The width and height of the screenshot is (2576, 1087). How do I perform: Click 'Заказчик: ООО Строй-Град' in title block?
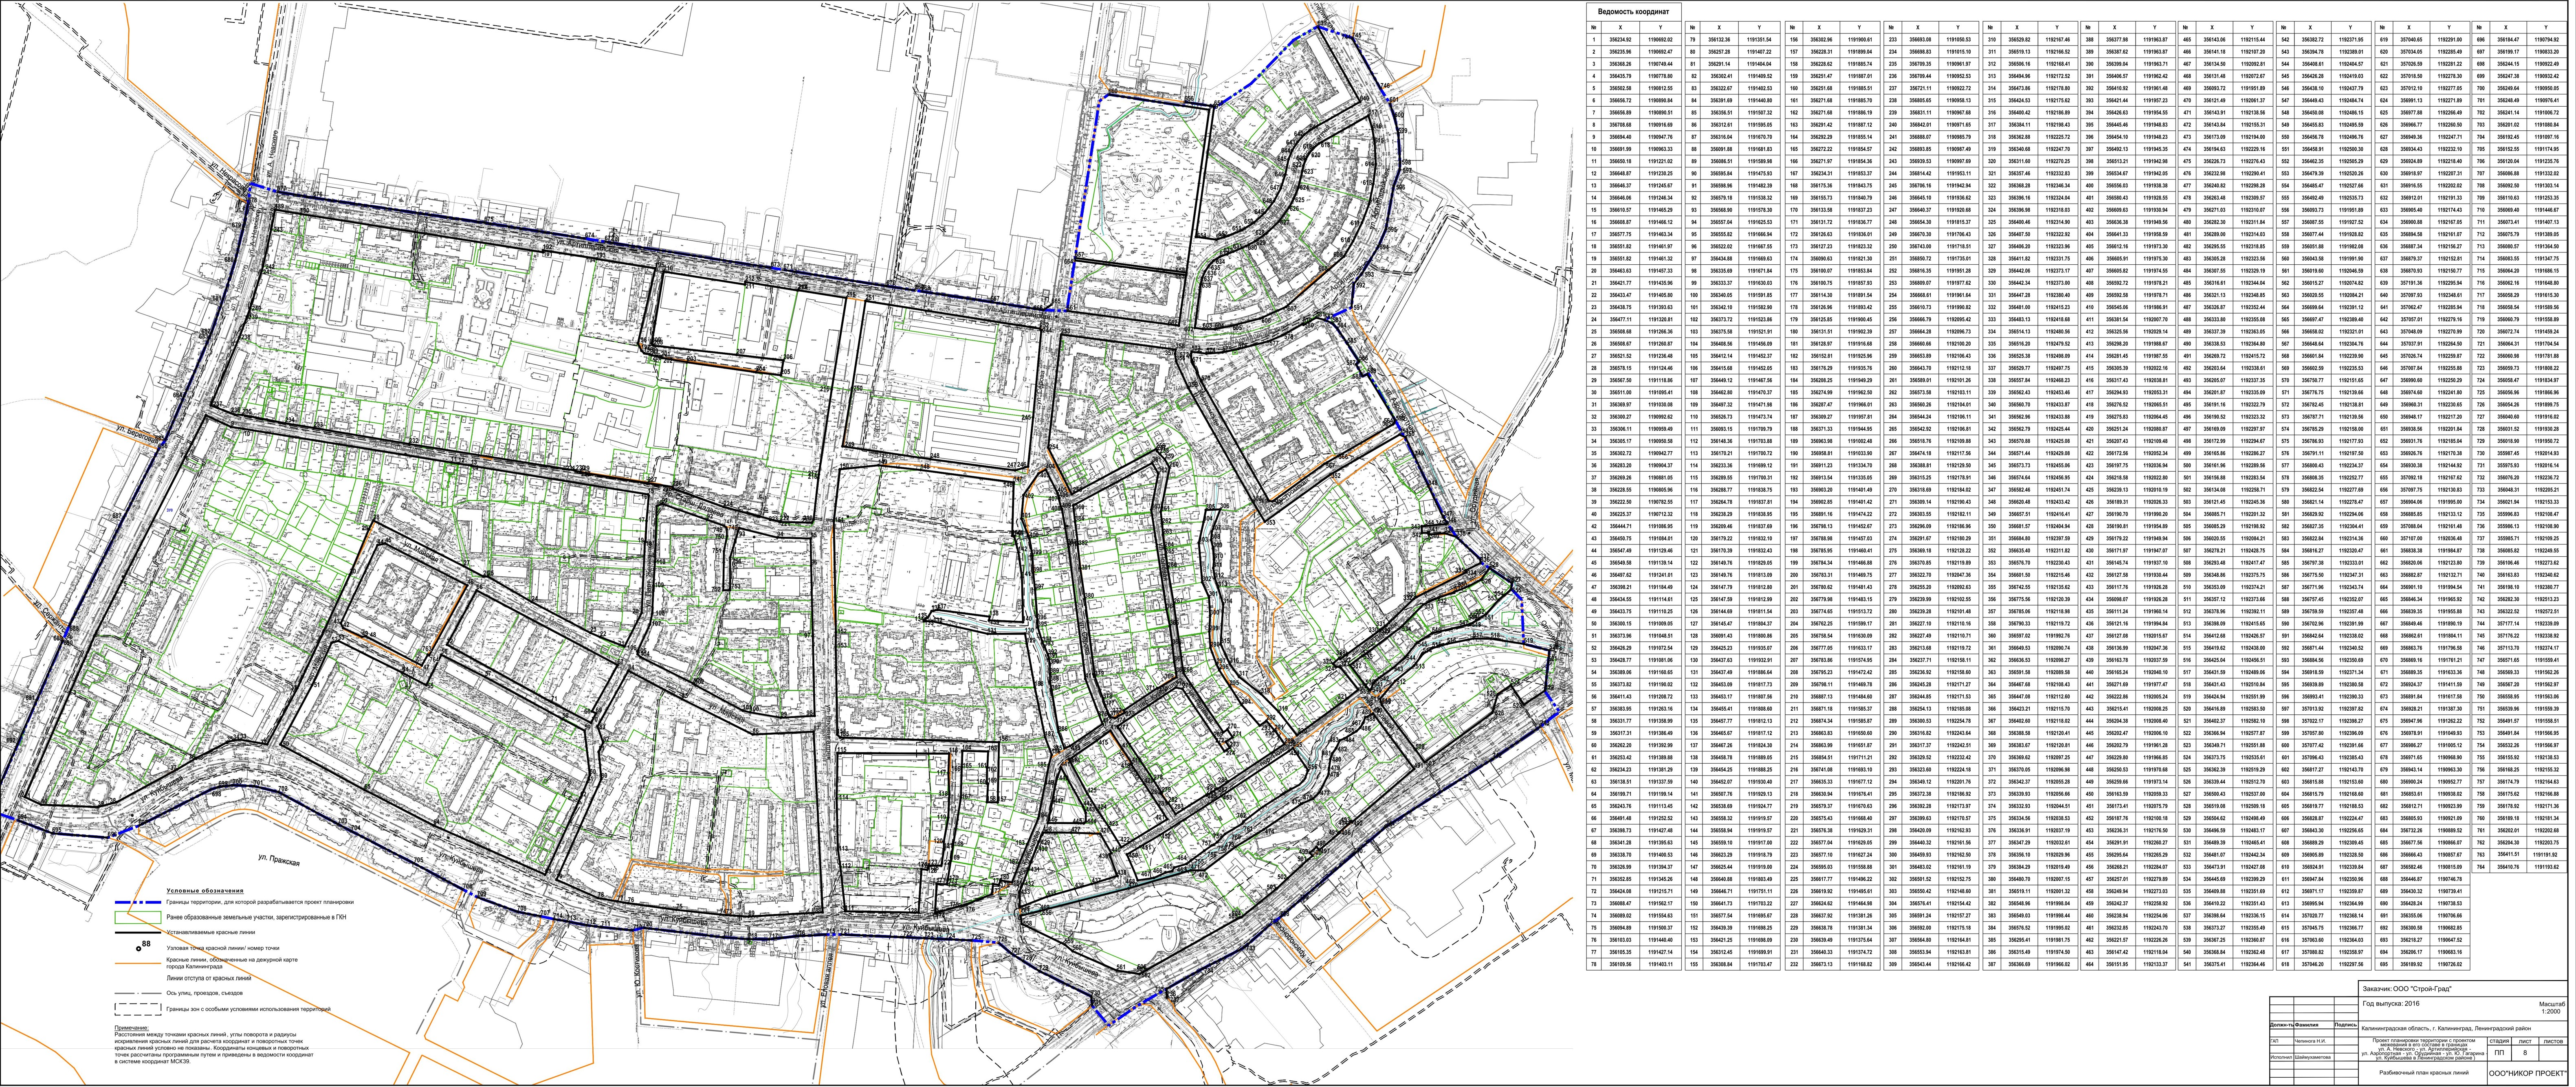(x=2407, y=989)
